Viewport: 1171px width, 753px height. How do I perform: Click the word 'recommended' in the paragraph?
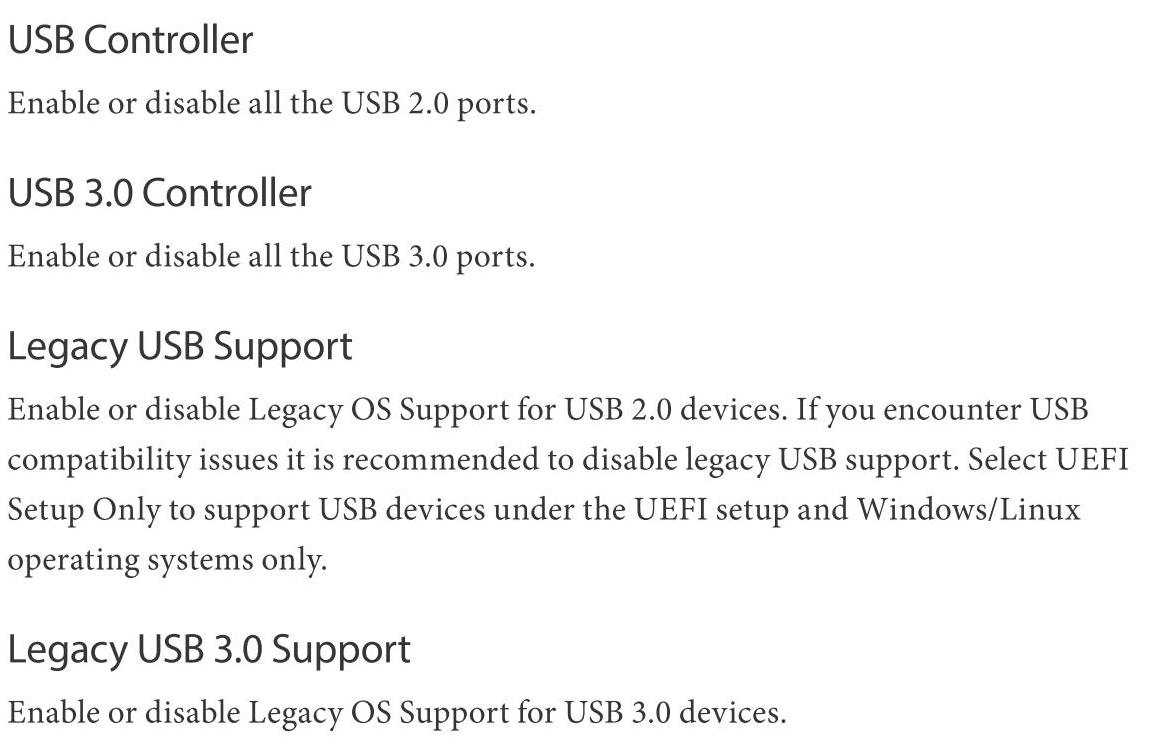tap(441, 460)
